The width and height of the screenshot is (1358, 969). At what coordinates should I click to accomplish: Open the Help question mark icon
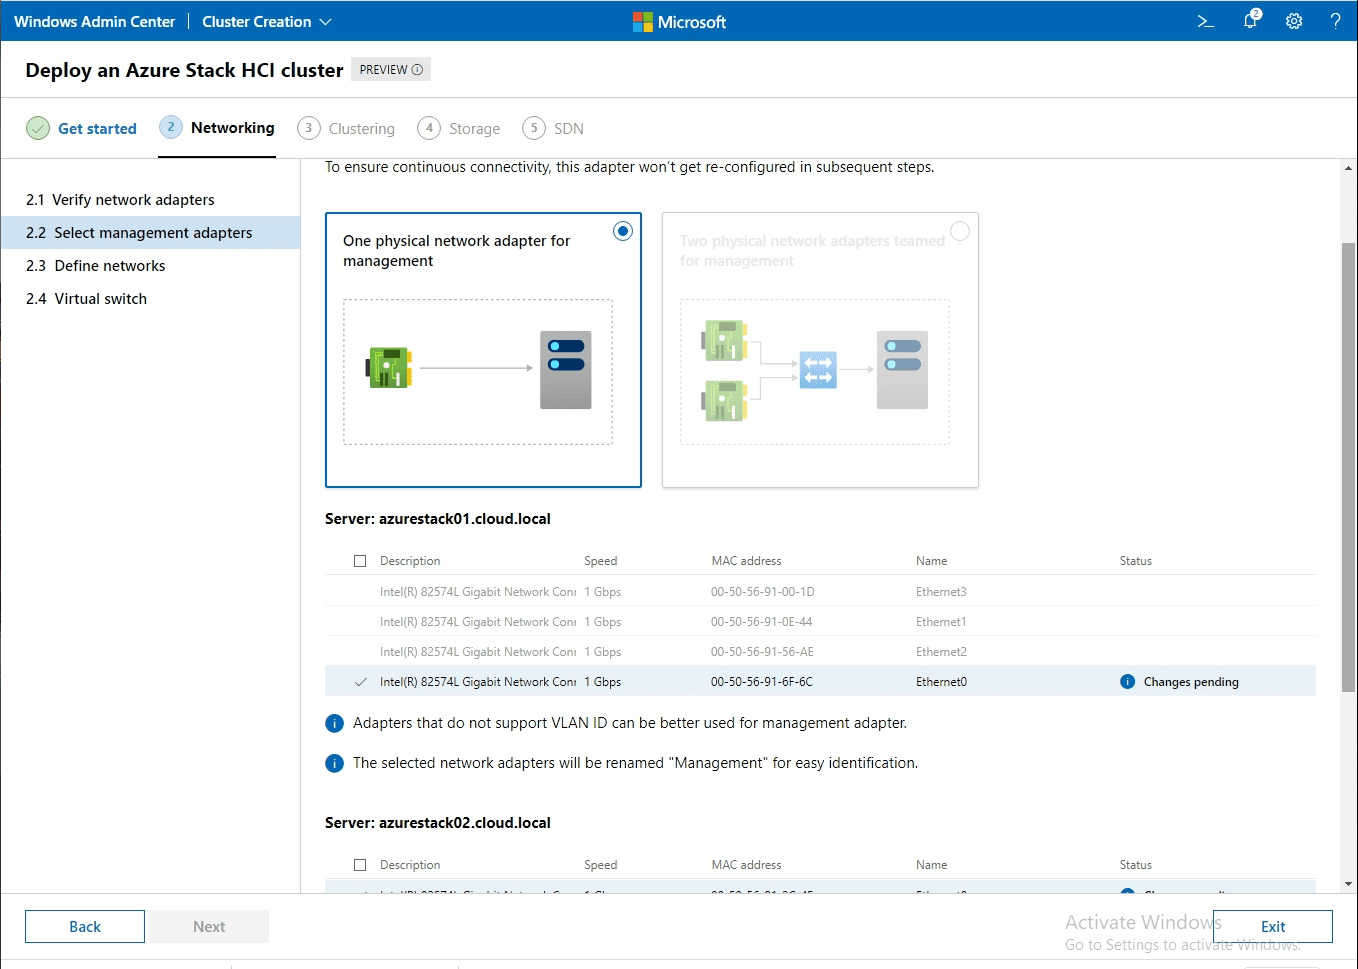click(x=1336, y=21)
